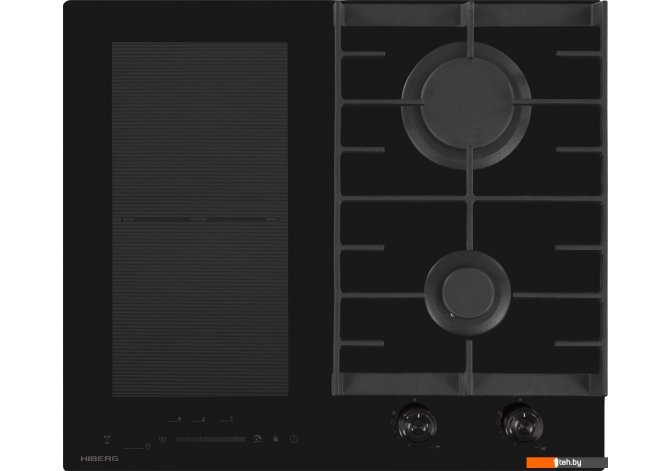
Task: Tap the power on/off icon
Action: 293,438
